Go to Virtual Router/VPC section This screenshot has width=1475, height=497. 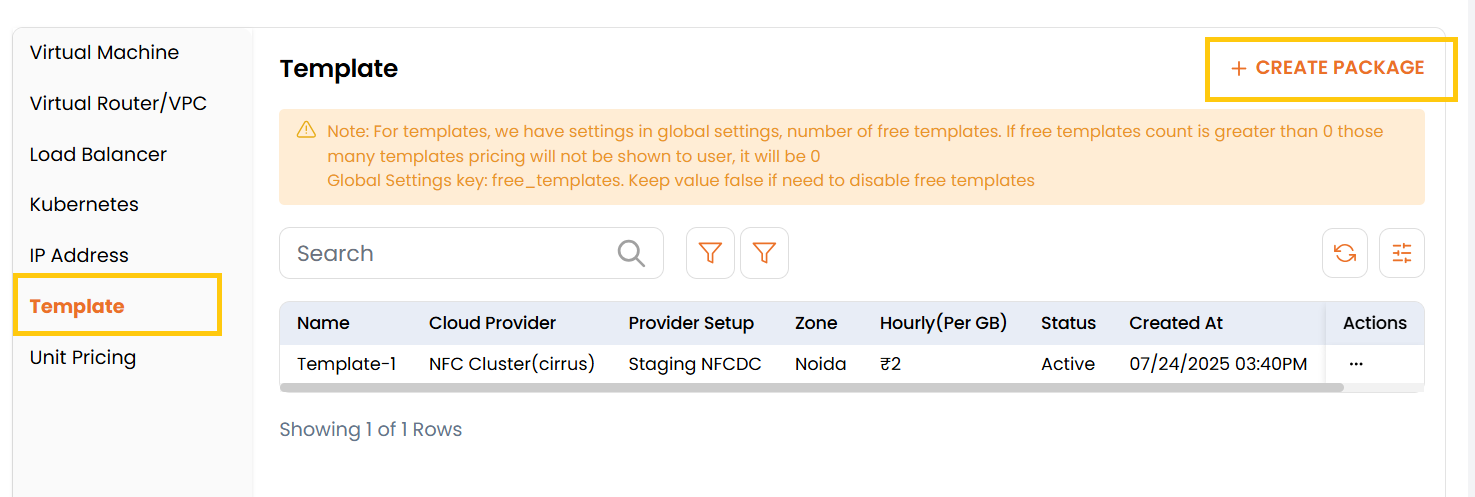click(118, 103)
